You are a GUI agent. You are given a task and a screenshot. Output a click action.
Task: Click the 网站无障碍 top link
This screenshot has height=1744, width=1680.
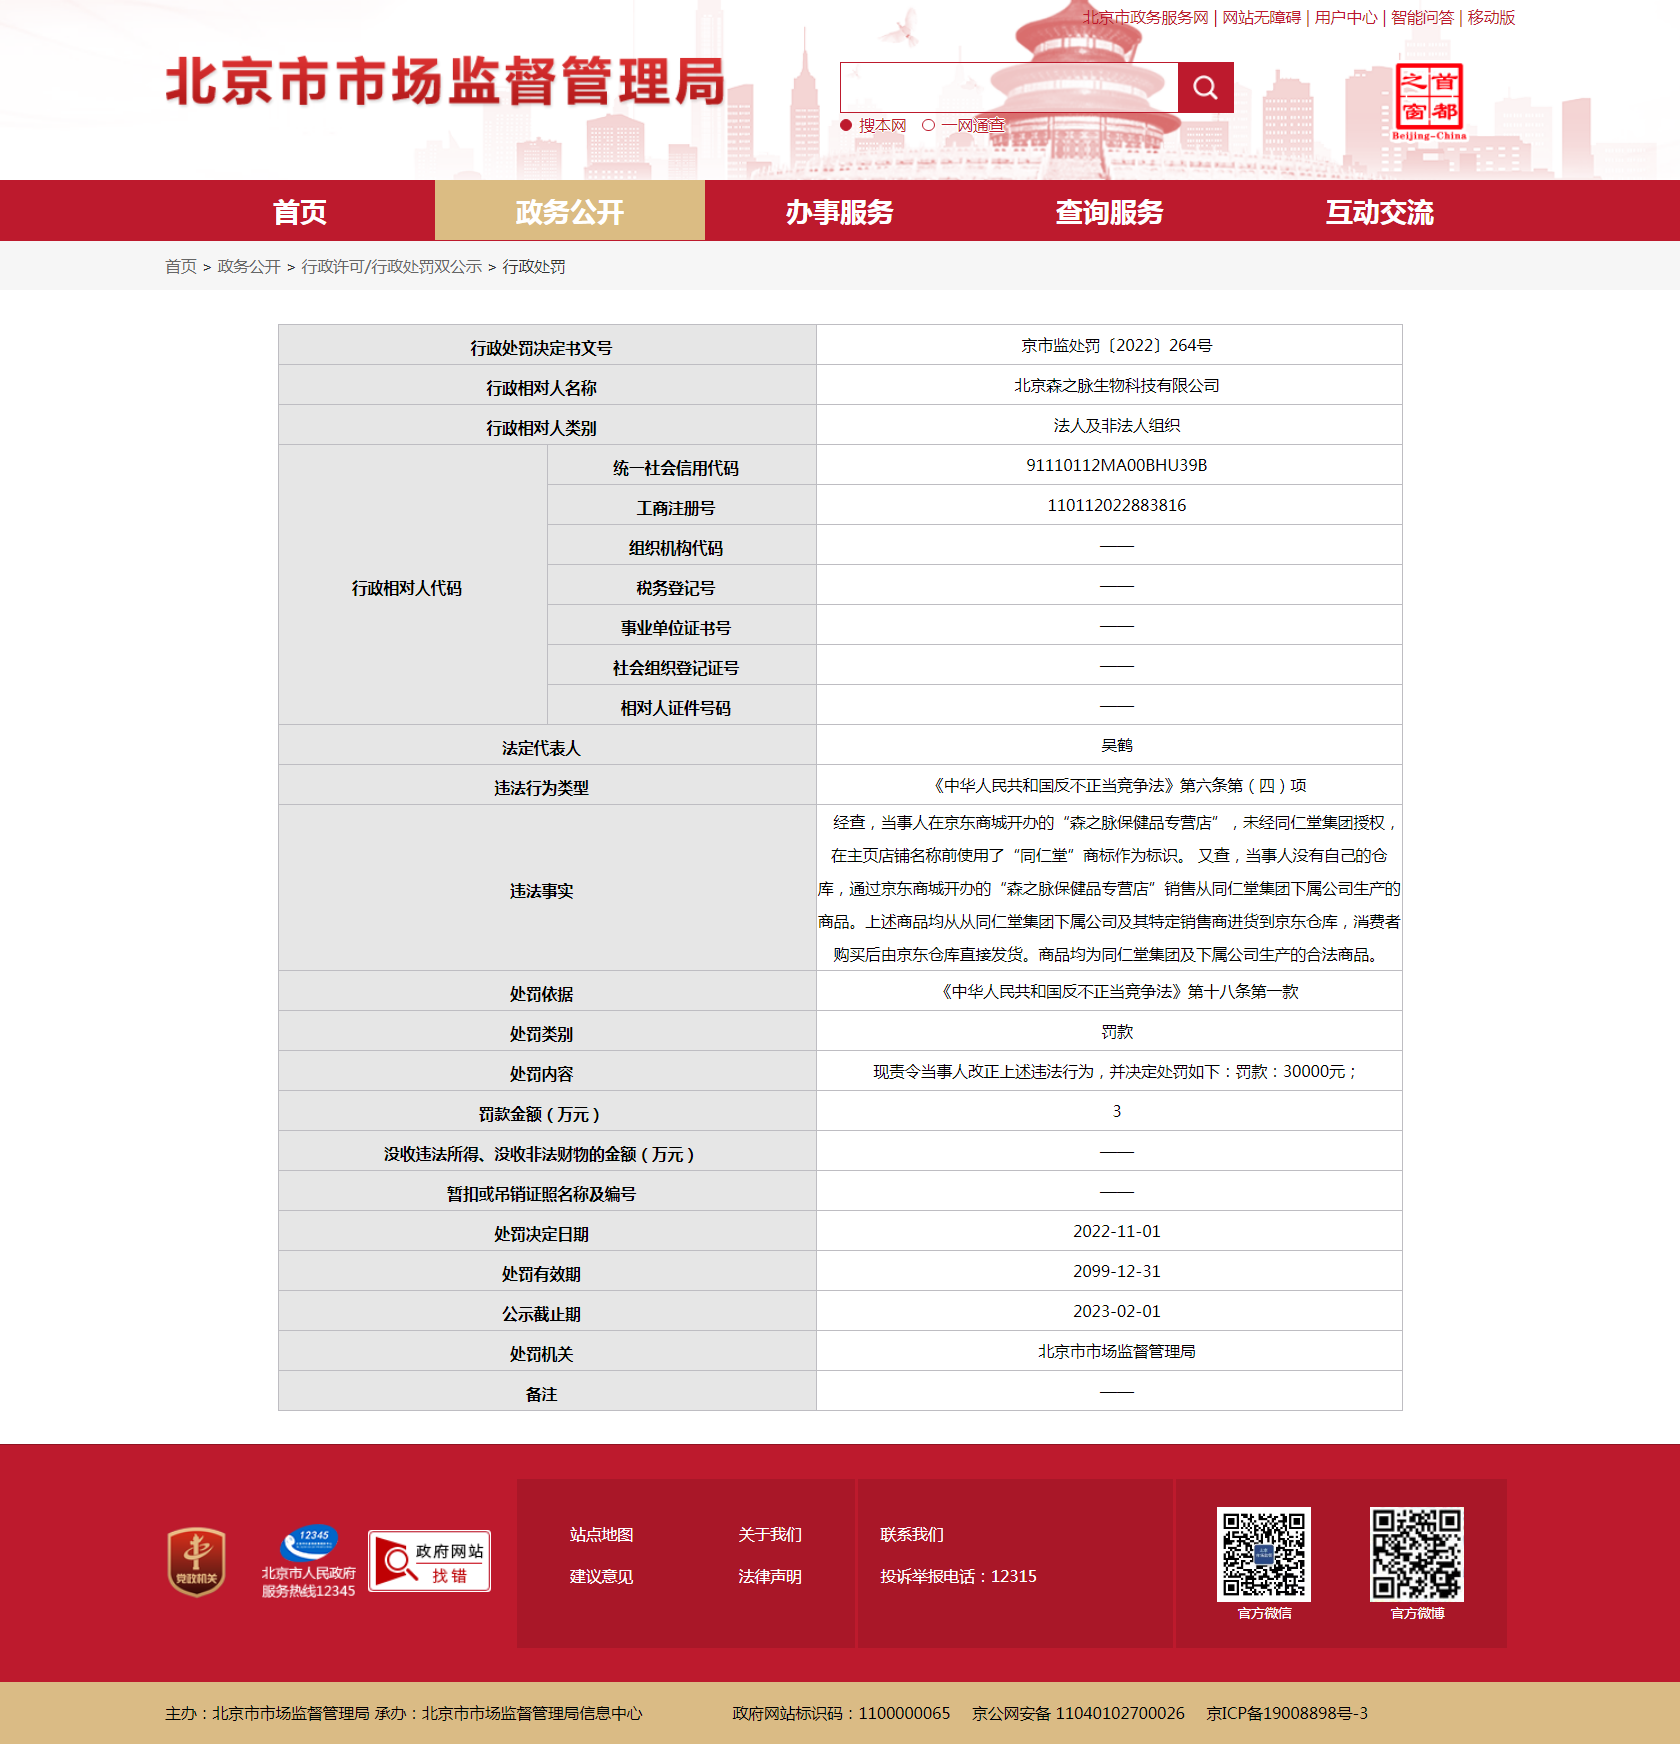pos(1262,17)
